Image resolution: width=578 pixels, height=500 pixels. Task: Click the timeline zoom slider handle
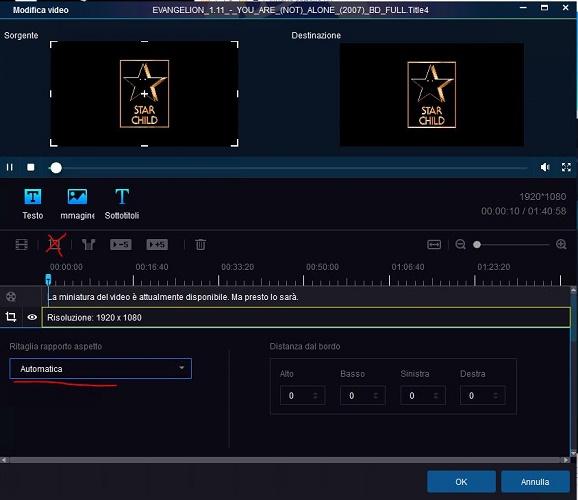[x=477, y=244]
